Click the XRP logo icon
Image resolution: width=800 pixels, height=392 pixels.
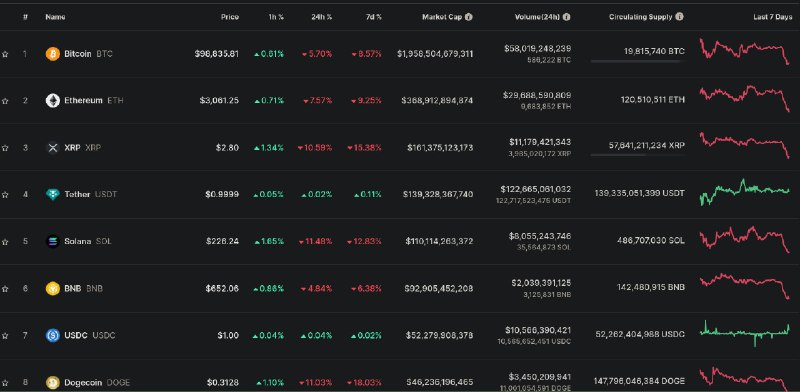click(53, 148)
